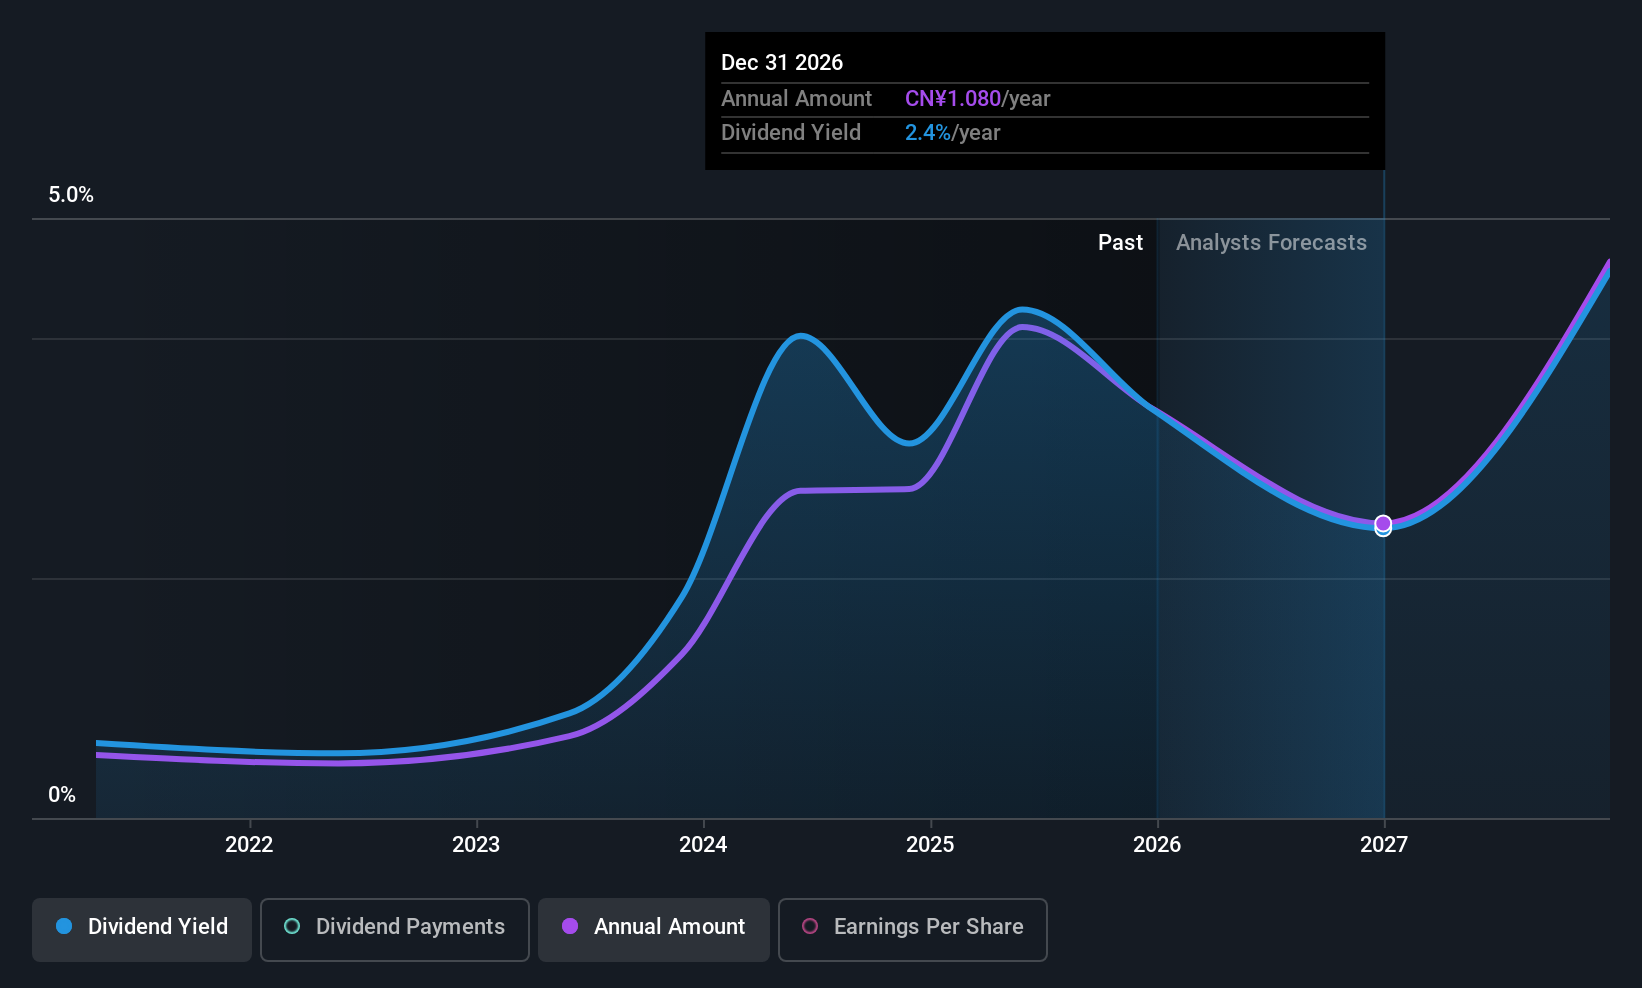Click the 2022 axis label
The width and height of the screenshot is (1642, 988).
249,845
